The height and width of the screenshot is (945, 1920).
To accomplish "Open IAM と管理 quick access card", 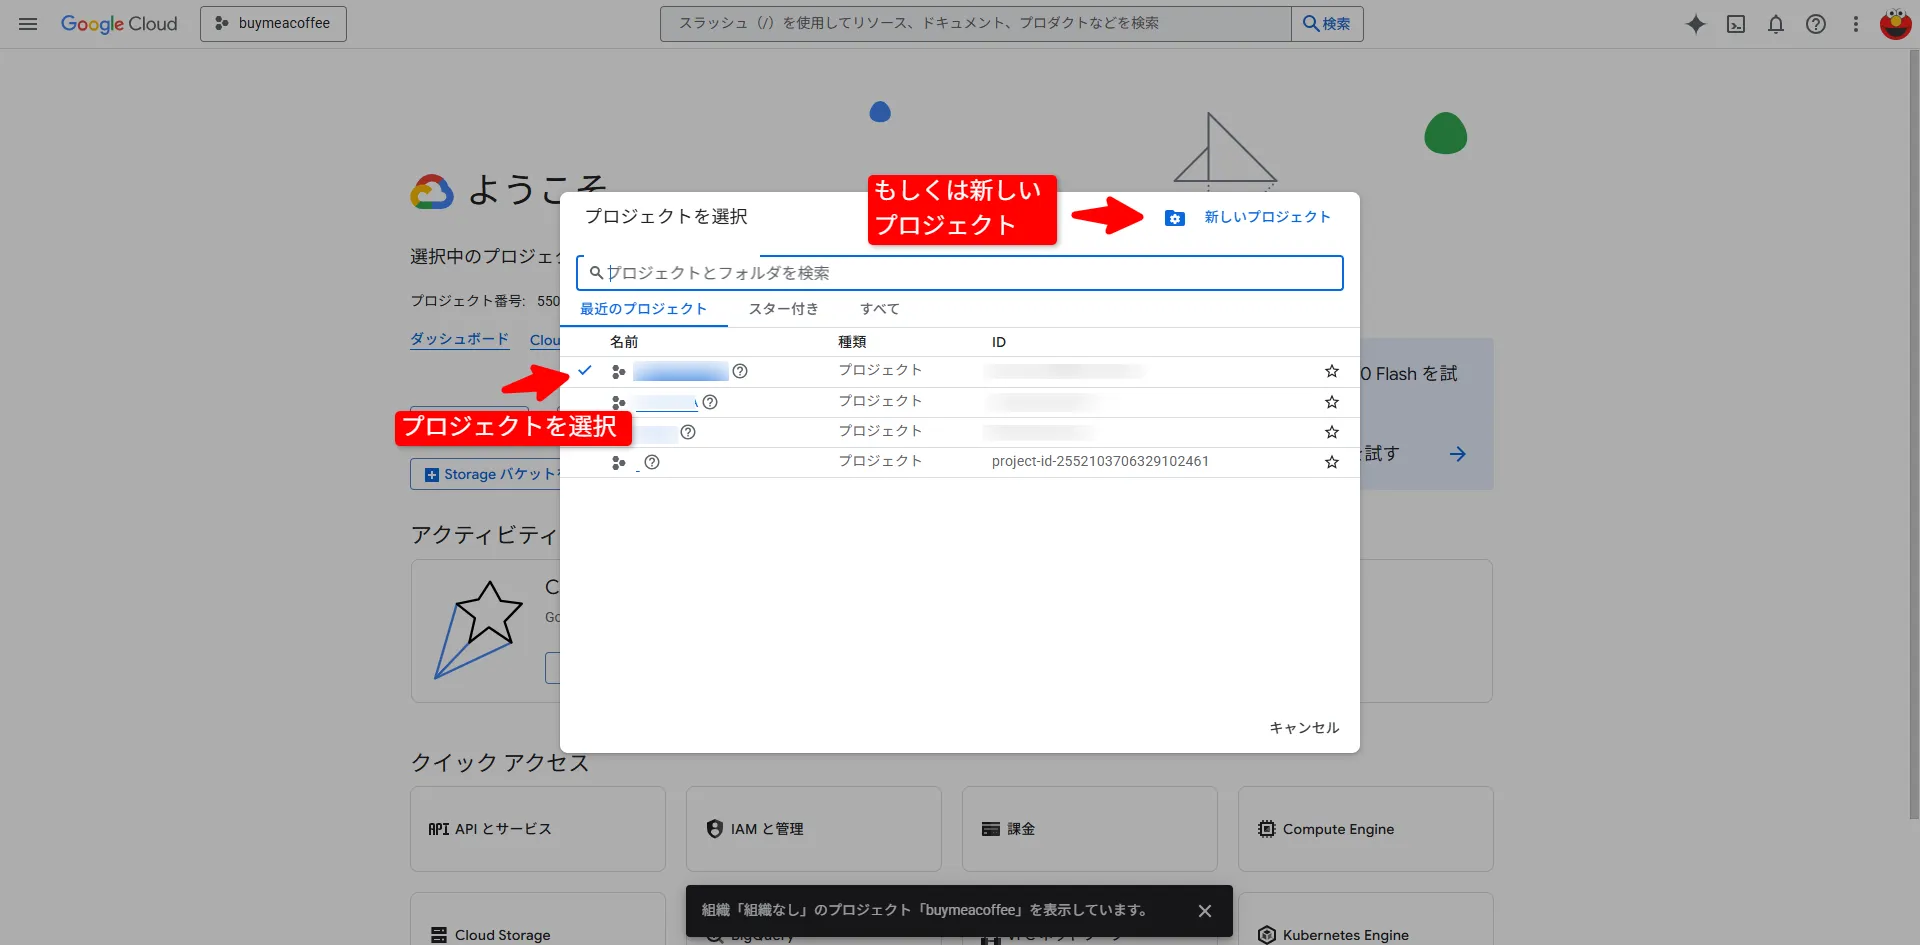I will [814, 829].
